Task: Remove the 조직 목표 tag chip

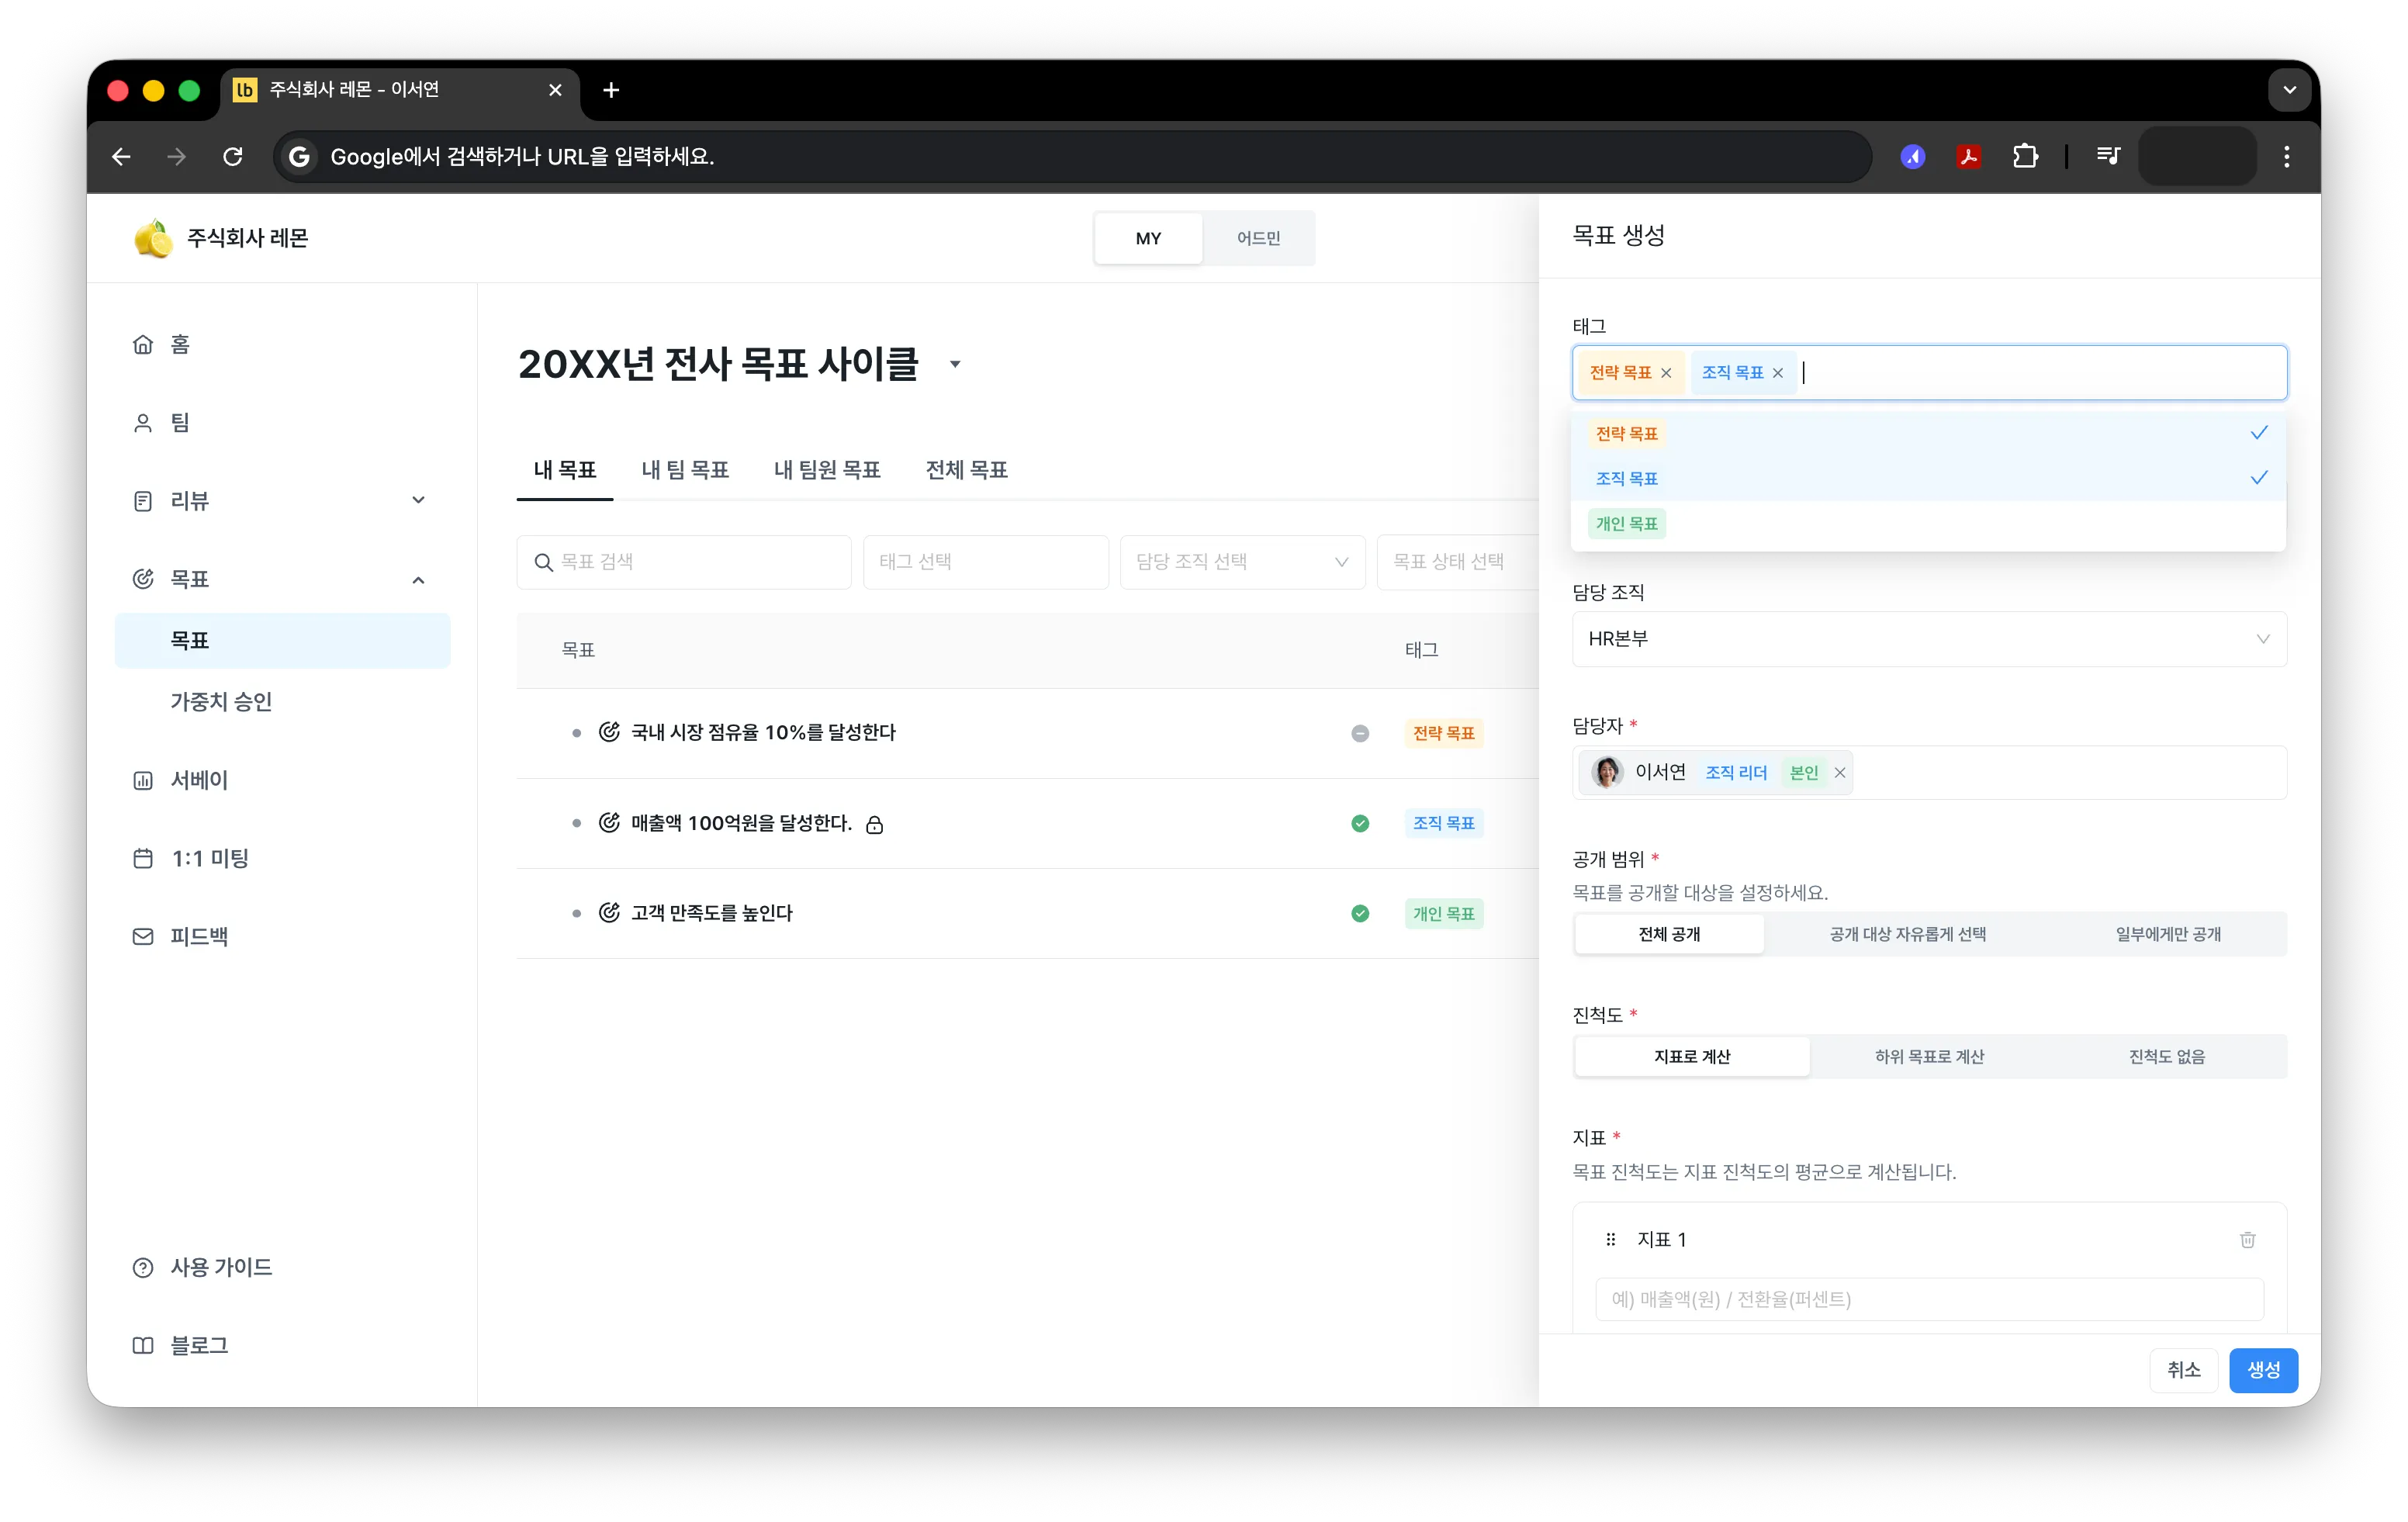Action: (1778, 373)
